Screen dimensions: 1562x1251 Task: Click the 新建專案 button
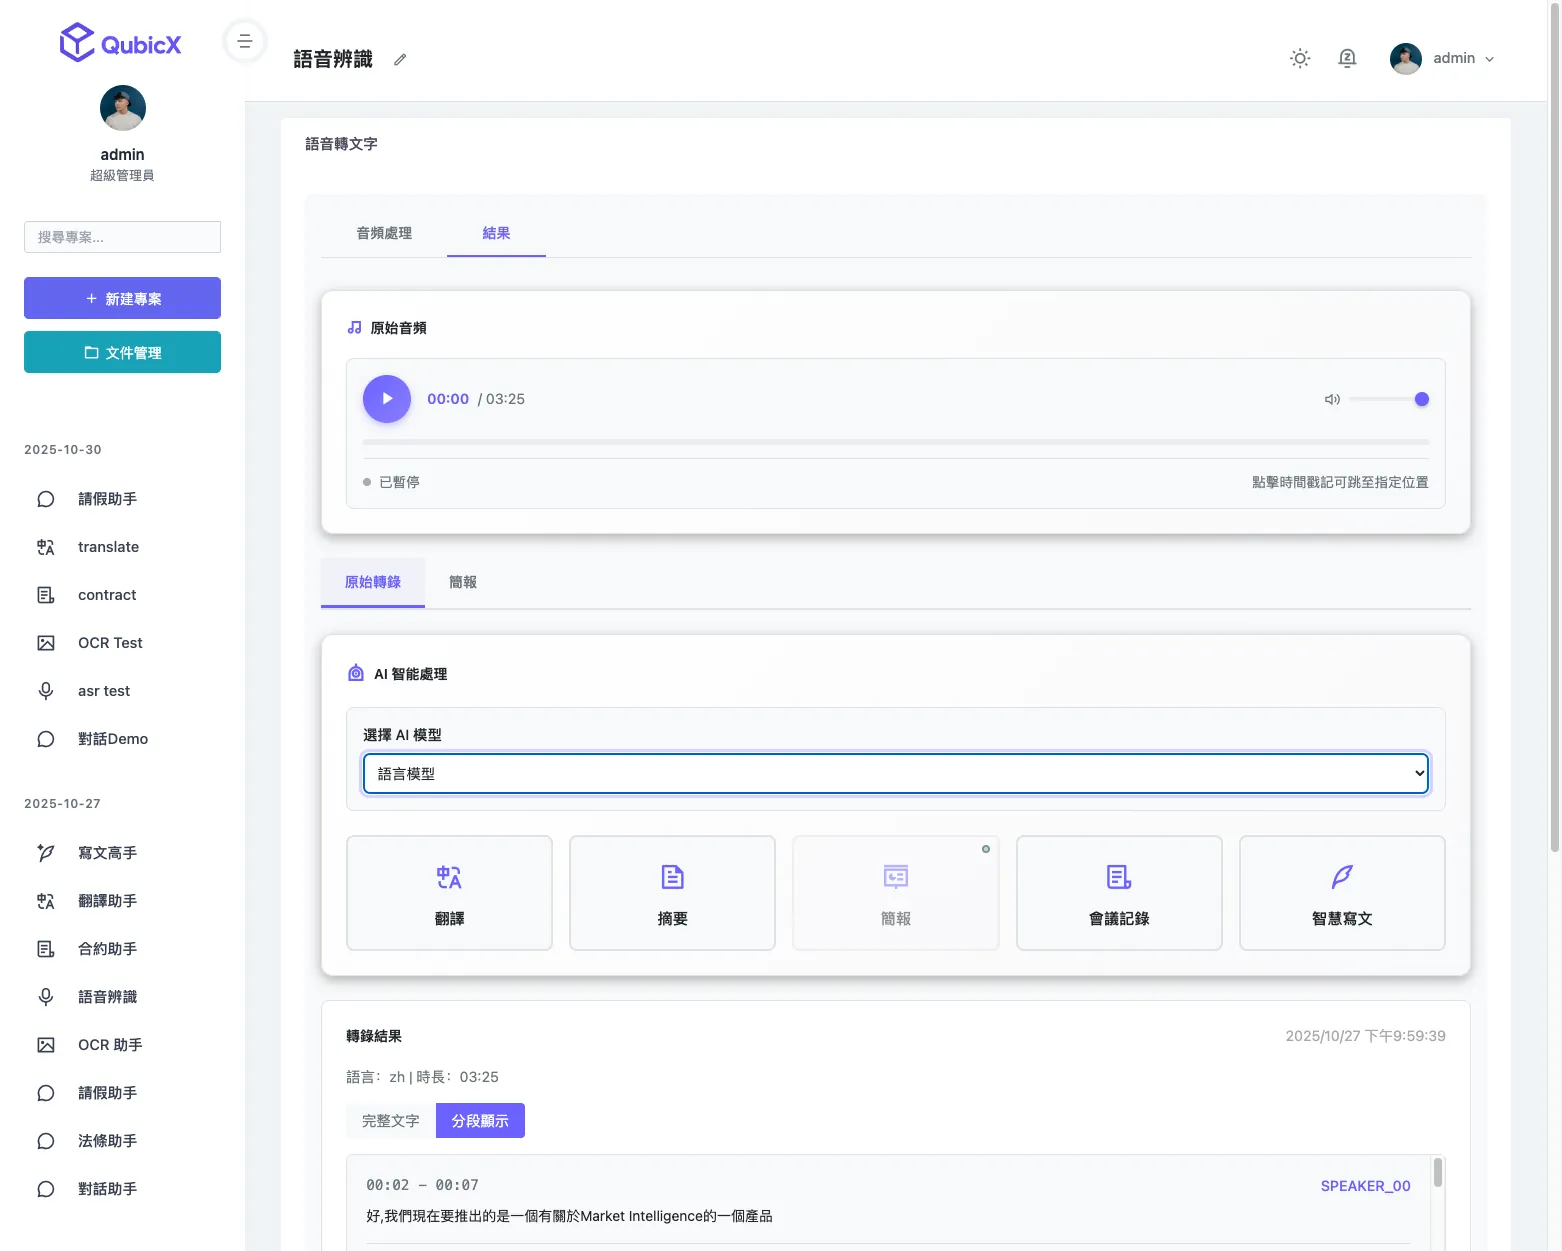122,298
